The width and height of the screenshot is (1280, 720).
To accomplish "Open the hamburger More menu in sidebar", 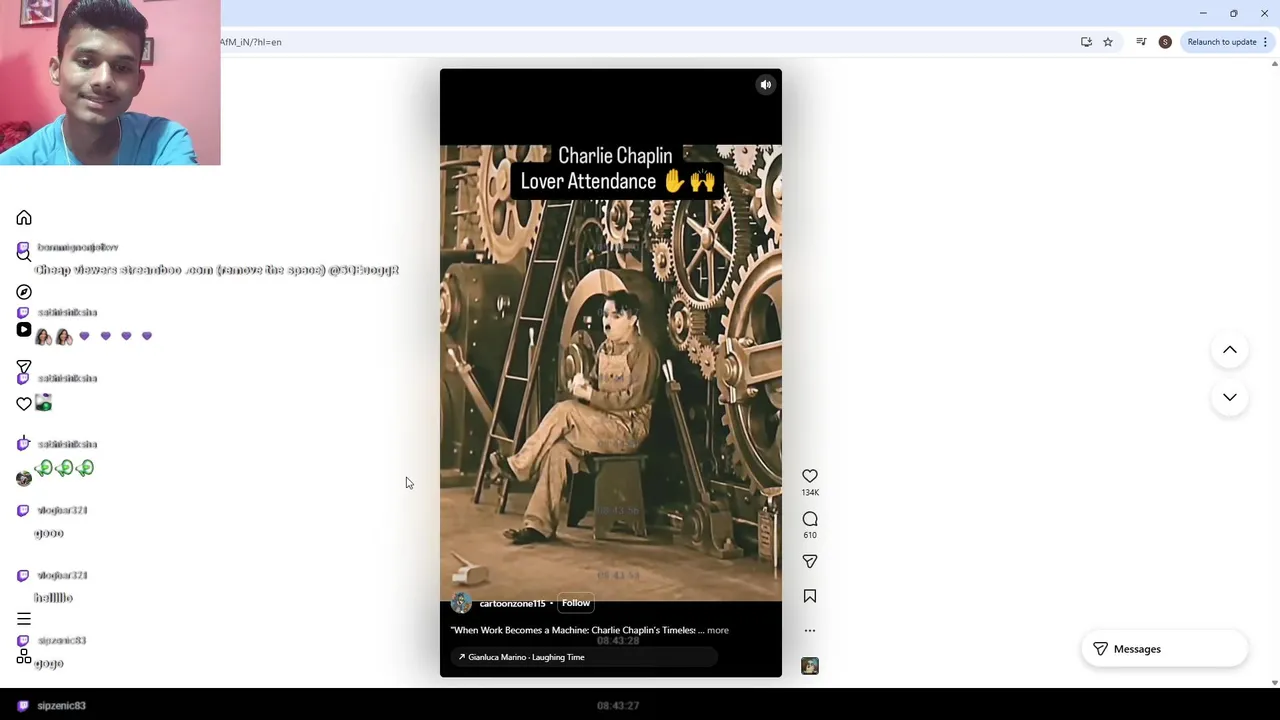I will [24, 619].
